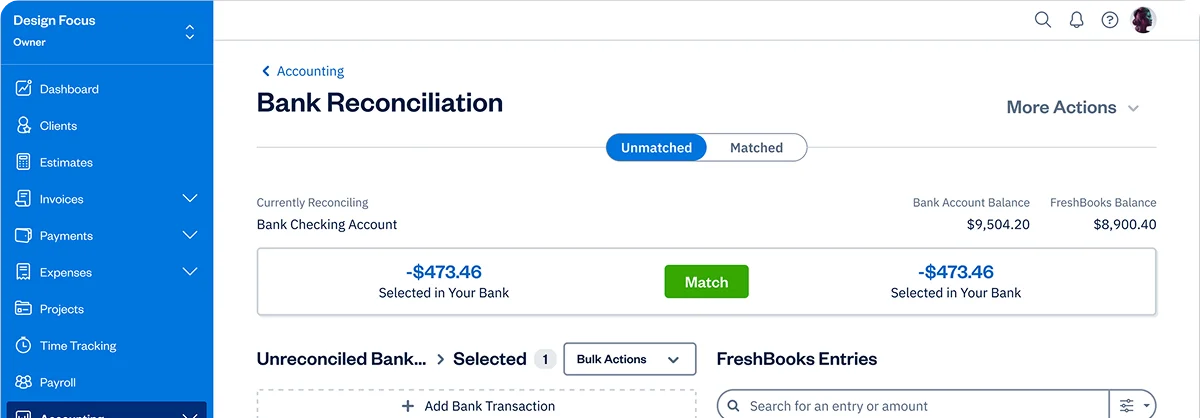Switch to the Unmatched toggle view
The width and height of the screenshot is (1200, 418).
tap(656, 148)
